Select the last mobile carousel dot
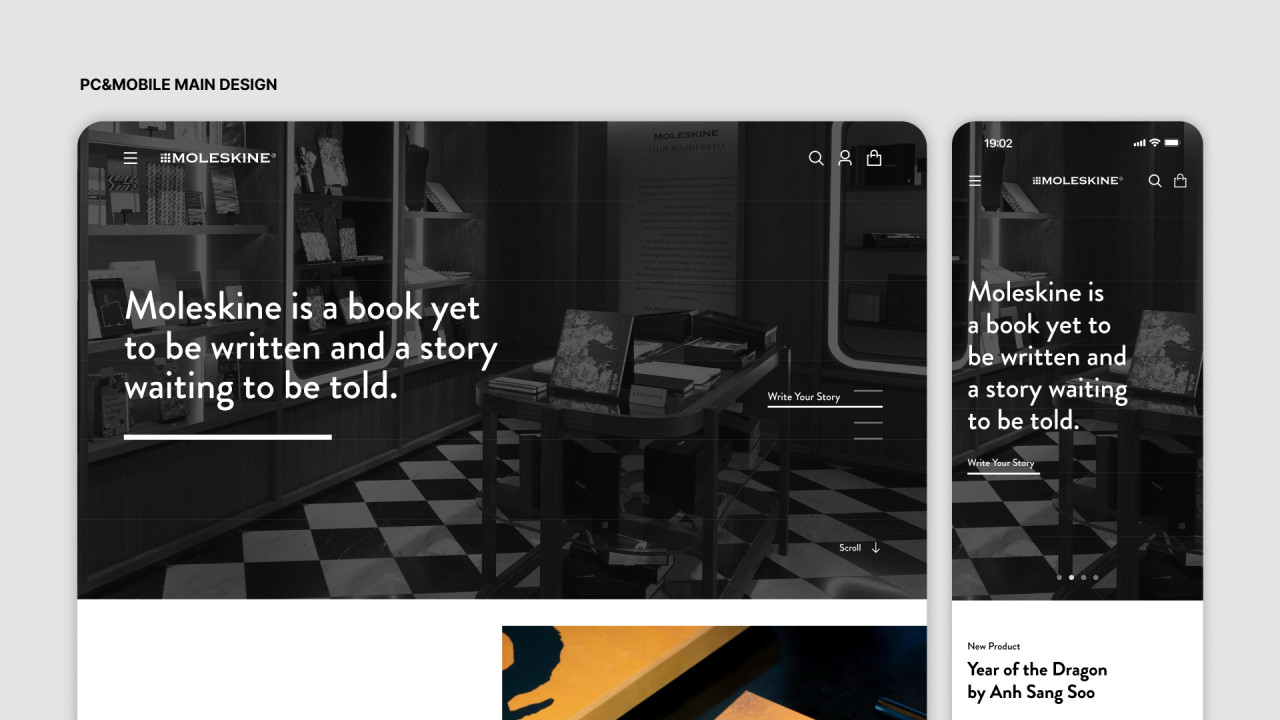This screenshot has height=720, width=1280. coord(1095,577)
